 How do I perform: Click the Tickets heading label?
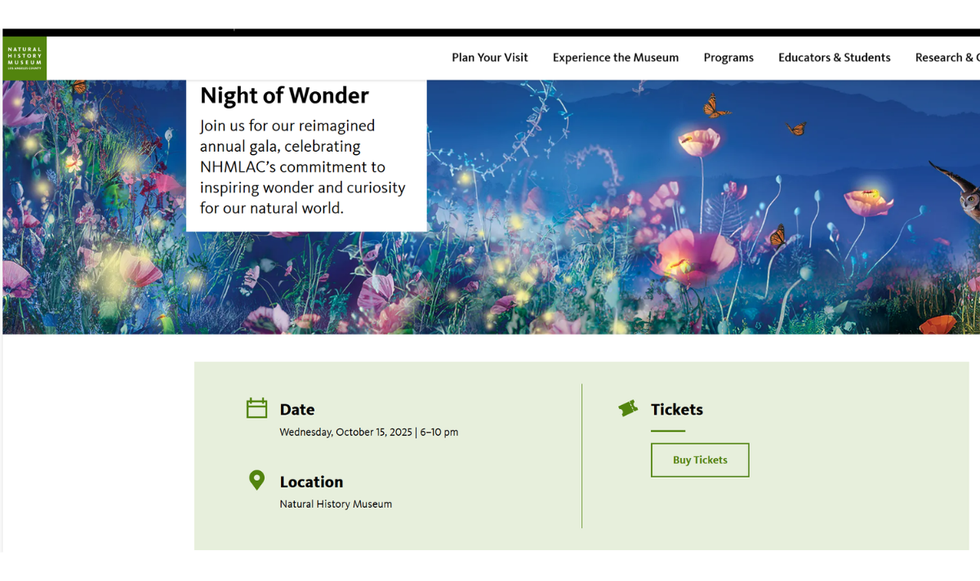click(677, 409)
